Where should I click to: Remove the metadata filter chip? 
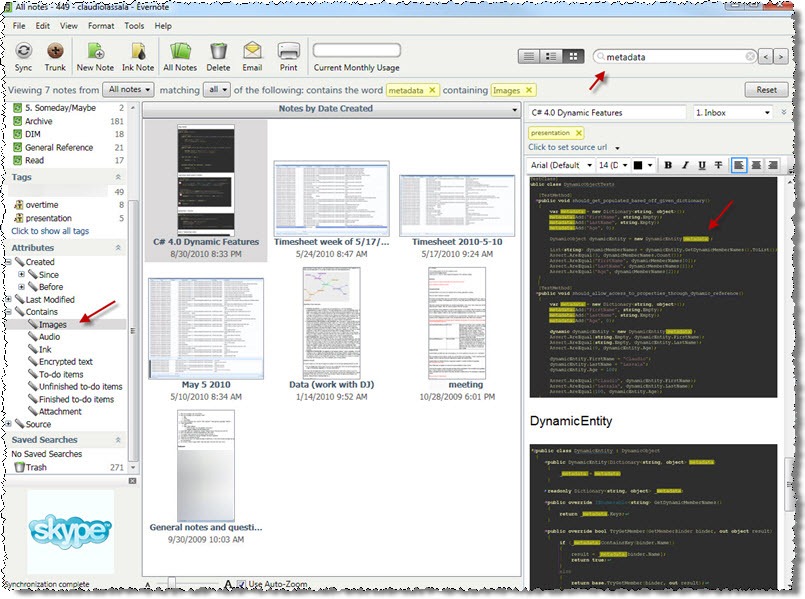[x=432, y=90]
